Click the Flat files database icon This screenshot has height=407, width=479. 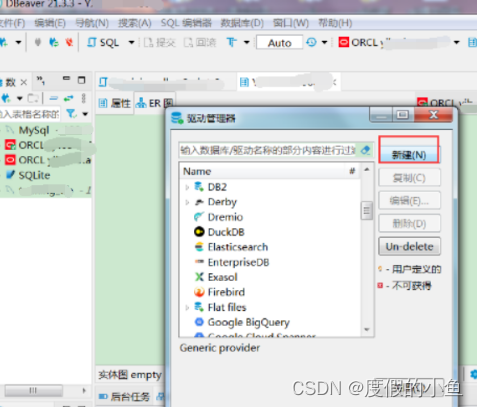tap(199, 307)
